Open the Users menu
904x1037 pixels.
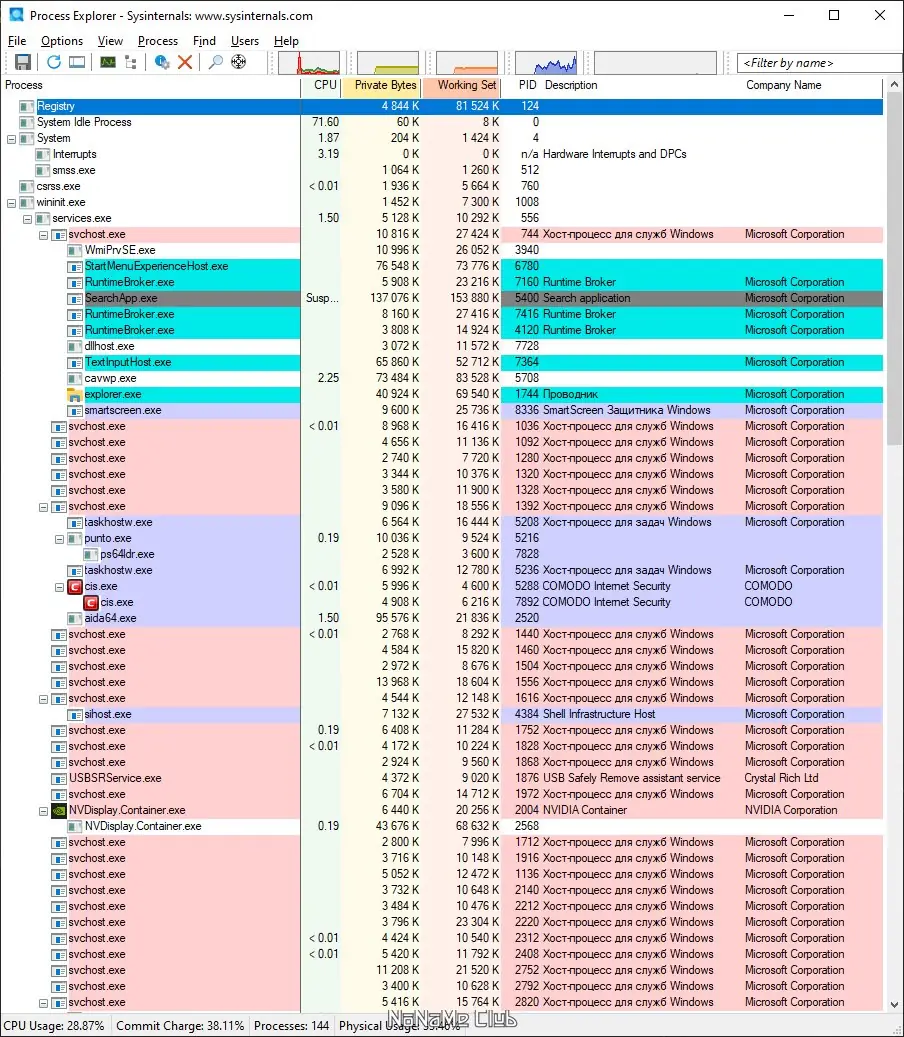245,41
